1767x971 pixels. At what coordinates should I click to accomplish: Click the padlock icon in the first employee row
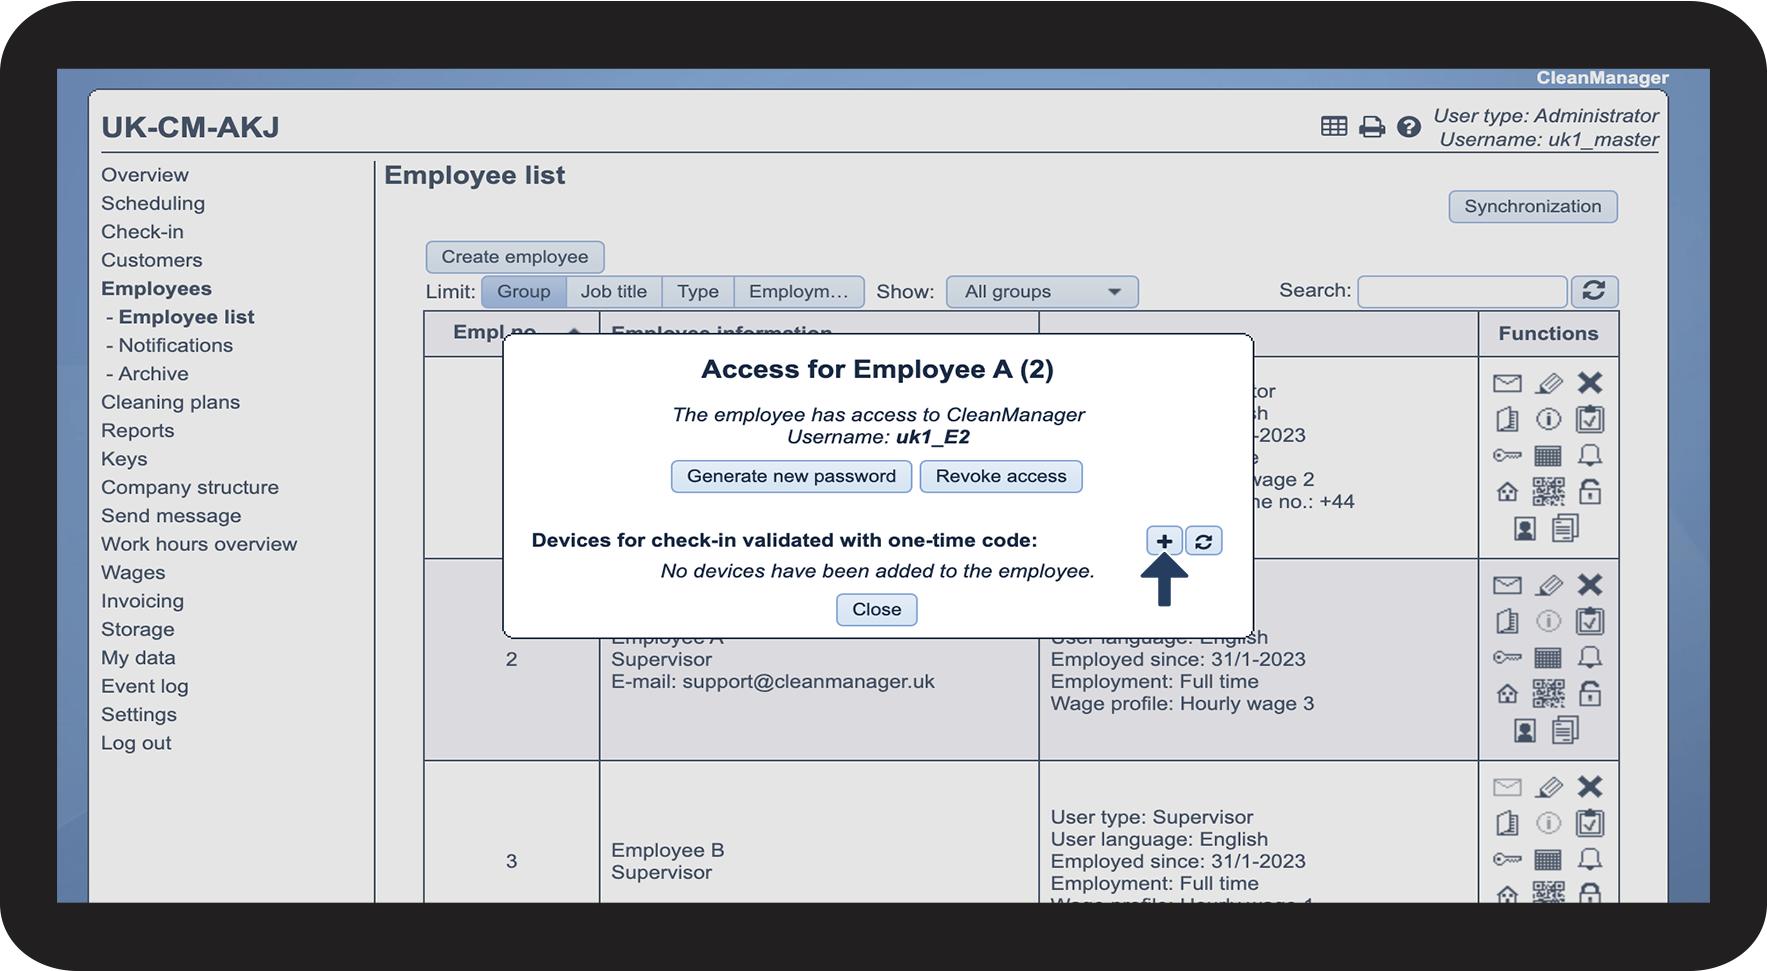click(x=1590, y=490)
